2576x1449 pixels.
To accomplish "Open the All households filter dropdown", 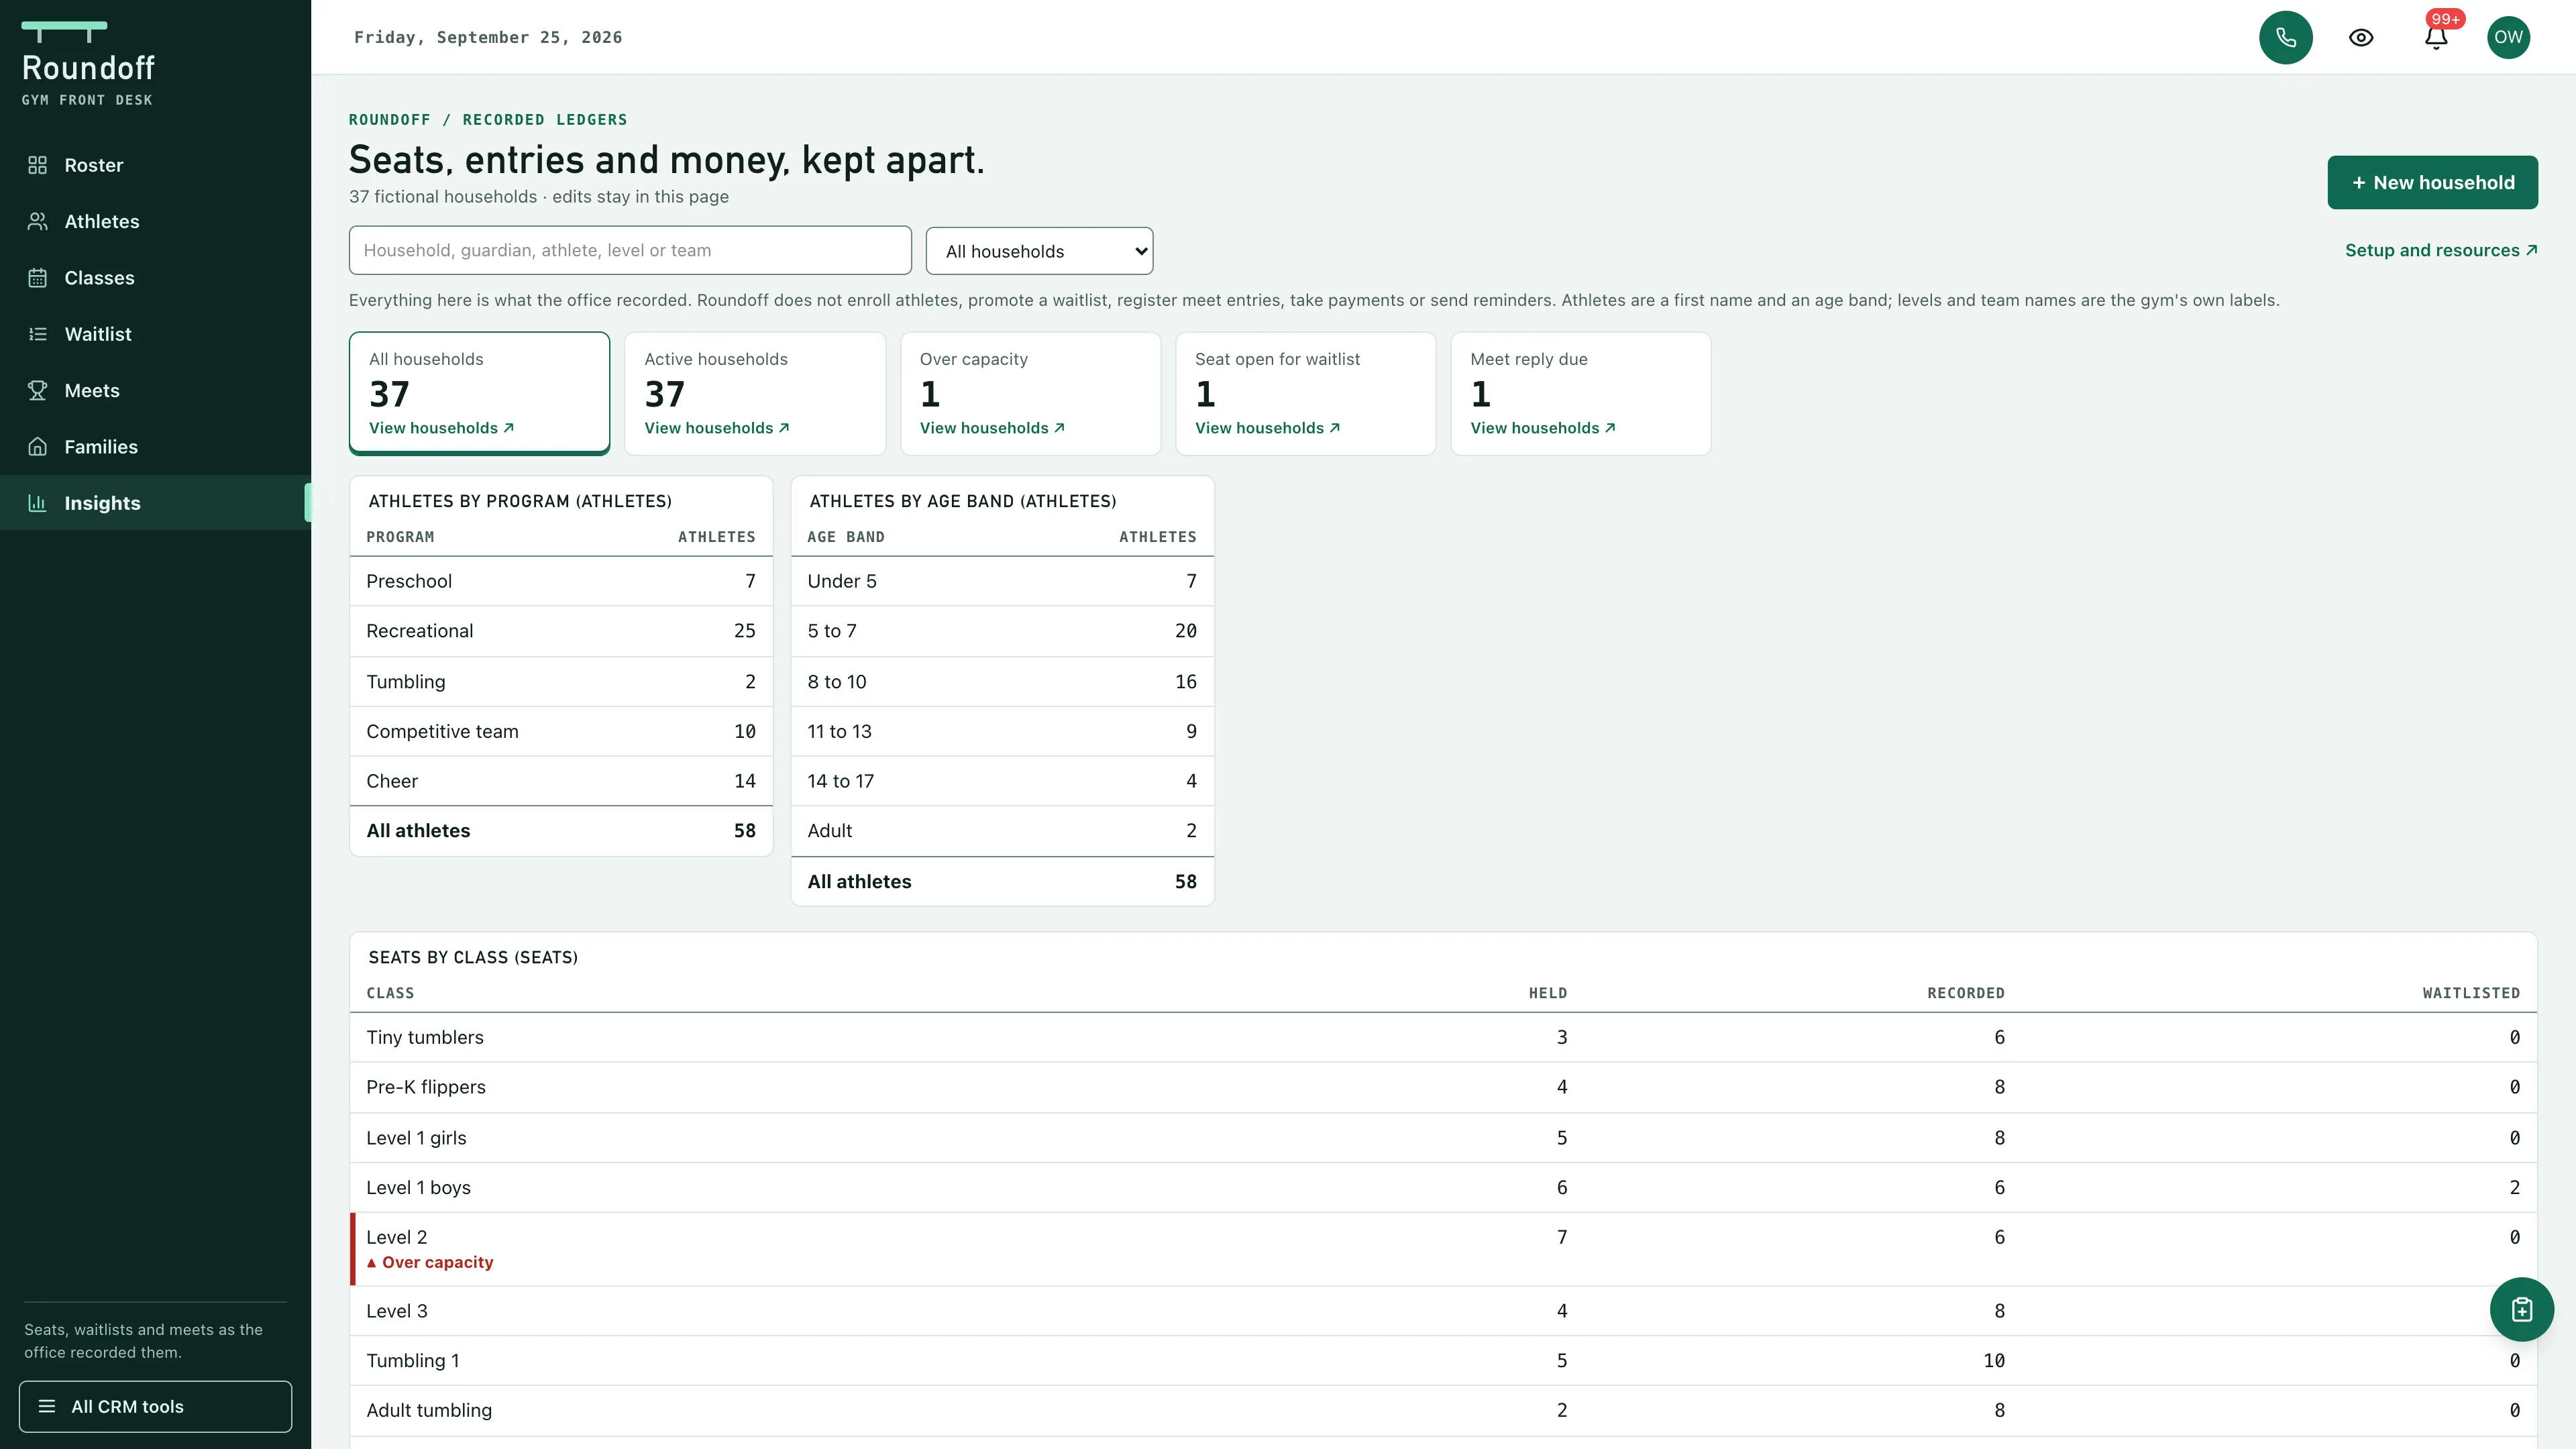I will (x=1039, y=251).
